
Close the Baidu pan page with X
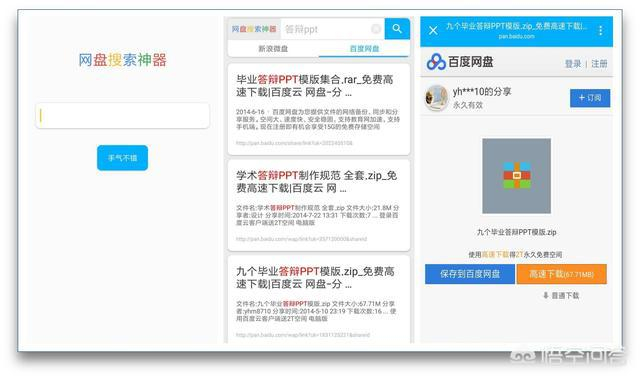point(433,31)
